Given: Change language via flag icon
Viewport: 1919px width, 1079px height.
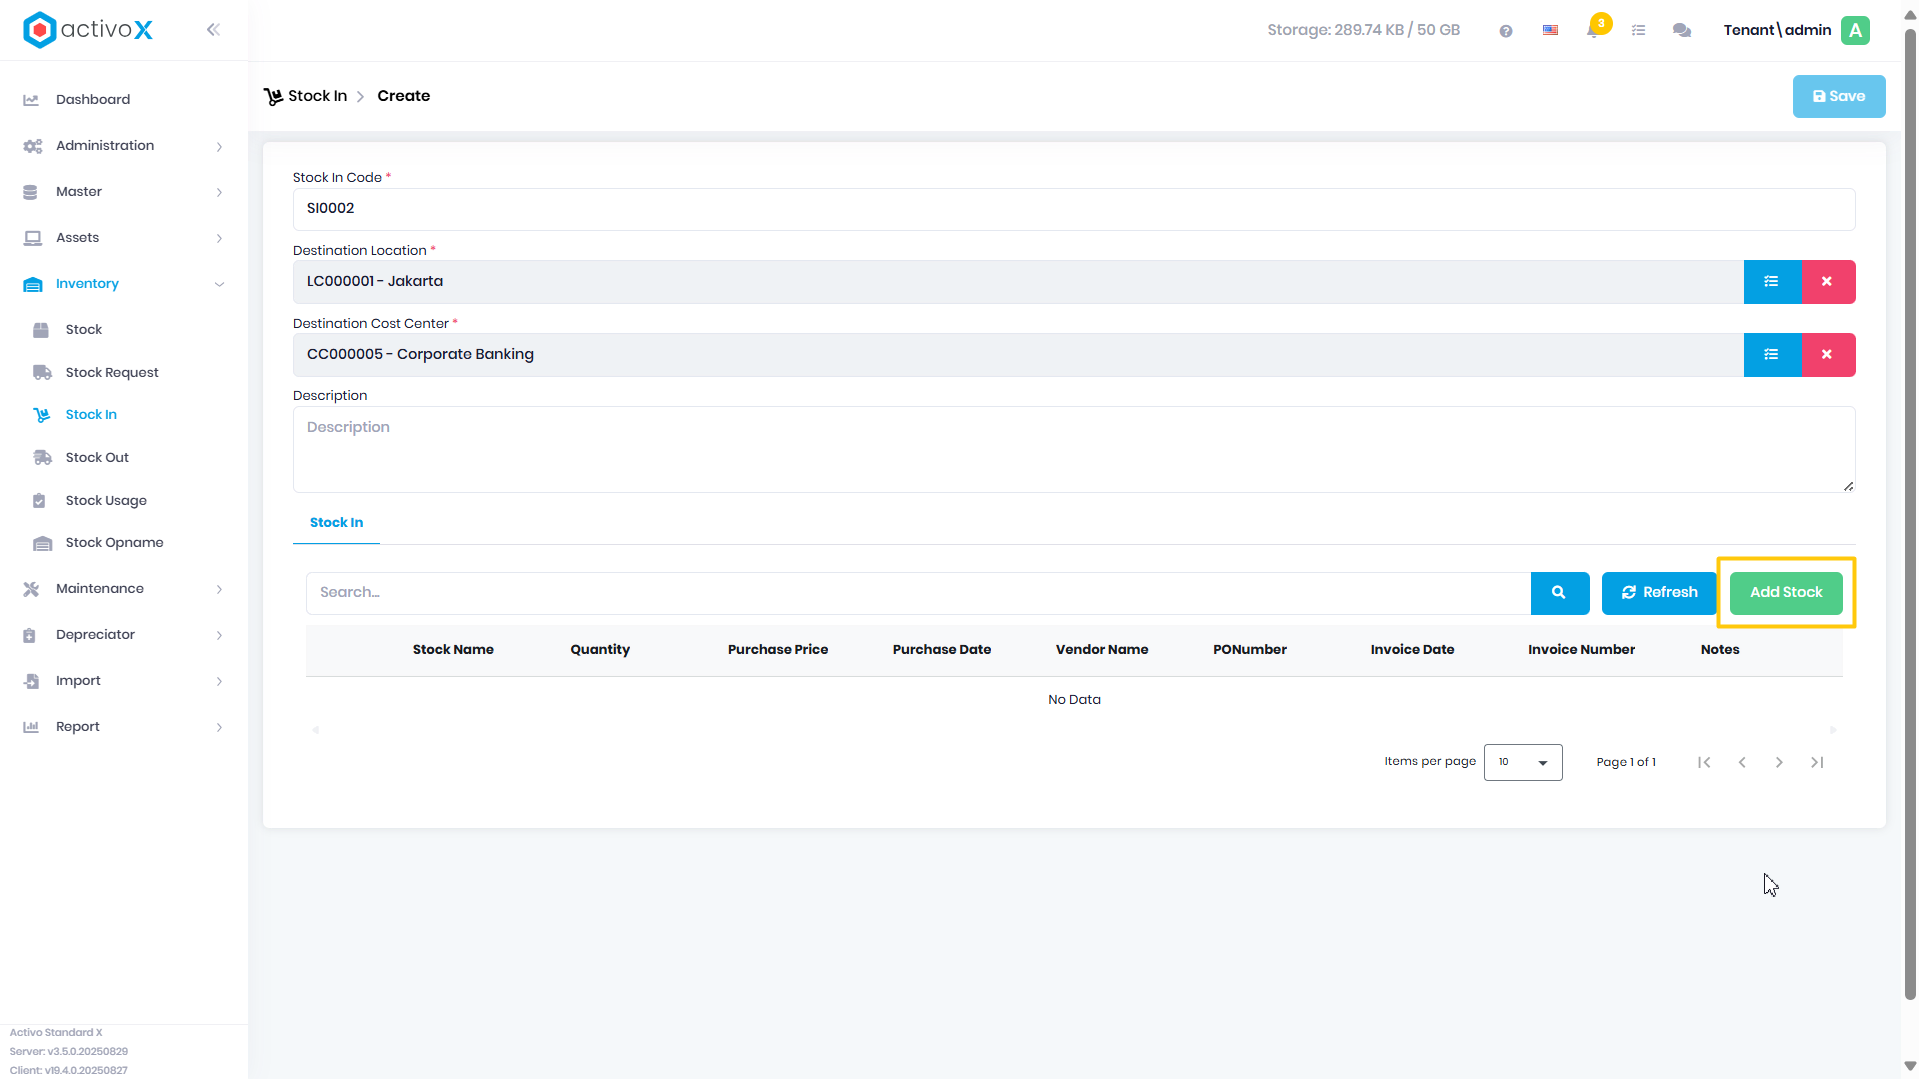Looking at the screenshot, I should (1550, 30).
